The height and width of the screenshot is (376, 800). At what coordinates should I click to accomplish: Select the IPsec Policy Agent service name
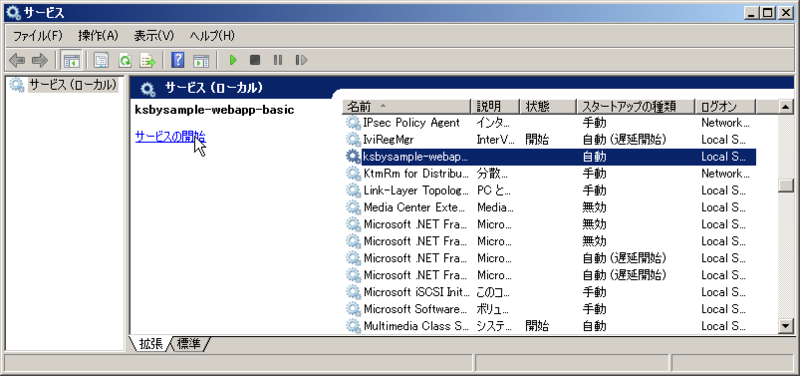pos(411,123)
